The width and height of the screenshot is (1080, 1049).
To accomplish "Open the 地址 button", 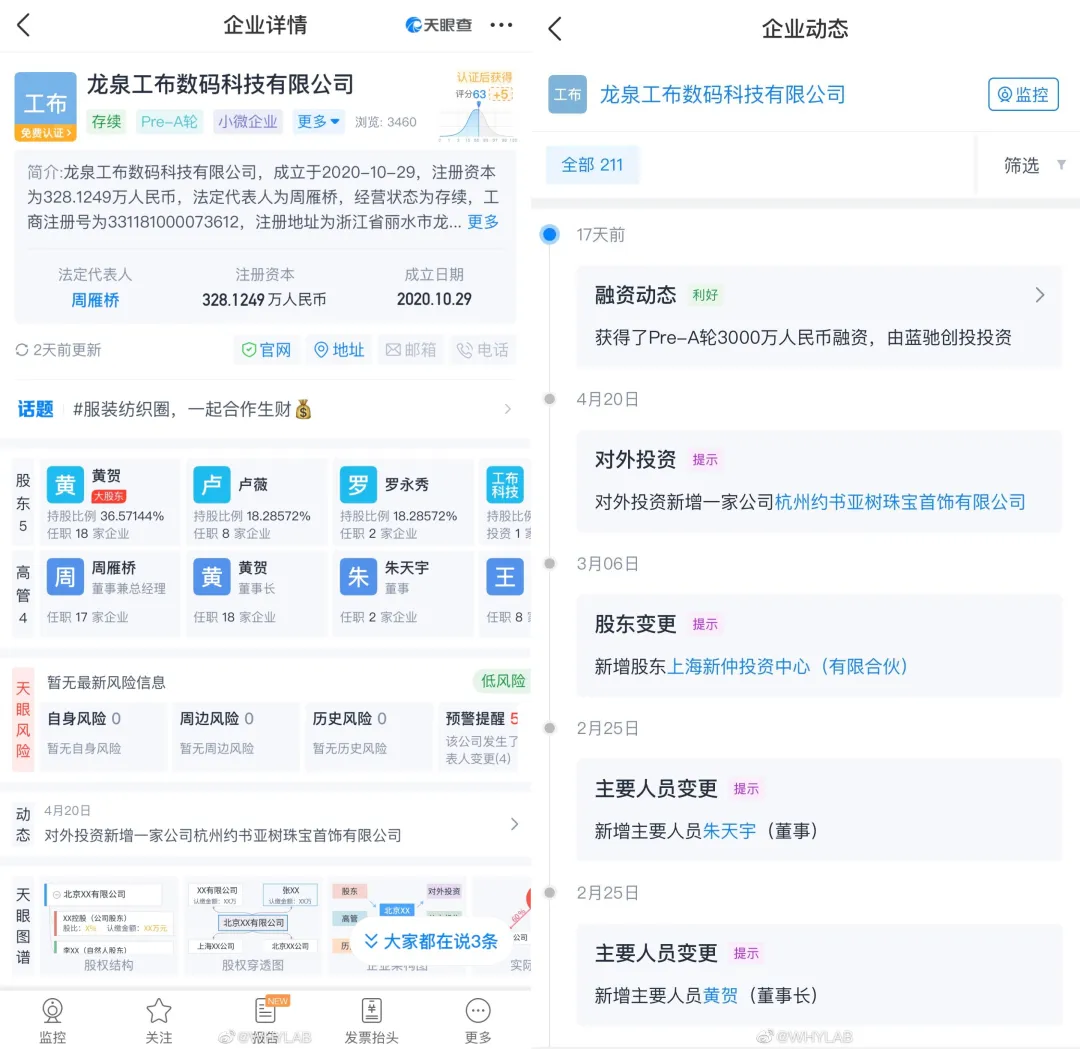I will tap(339, 350).
